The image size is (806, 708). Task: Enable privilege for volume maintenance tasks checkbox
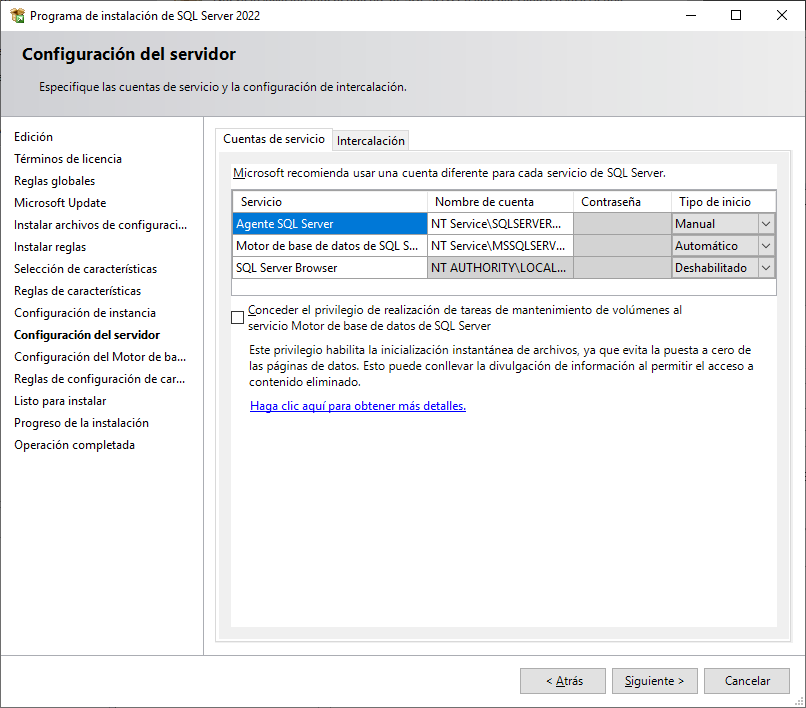237,317
